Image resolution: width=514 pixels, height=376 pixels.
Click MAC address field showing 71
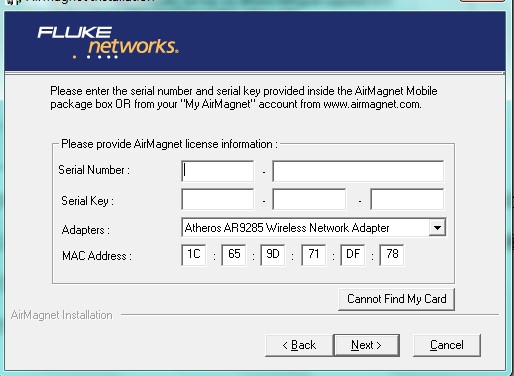pos(313,255)
